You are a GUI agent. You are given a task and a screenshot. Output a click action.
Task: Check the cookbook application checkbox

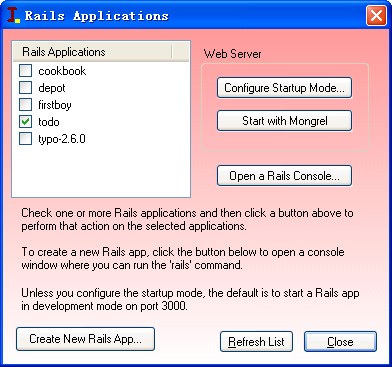coord(26,71)
